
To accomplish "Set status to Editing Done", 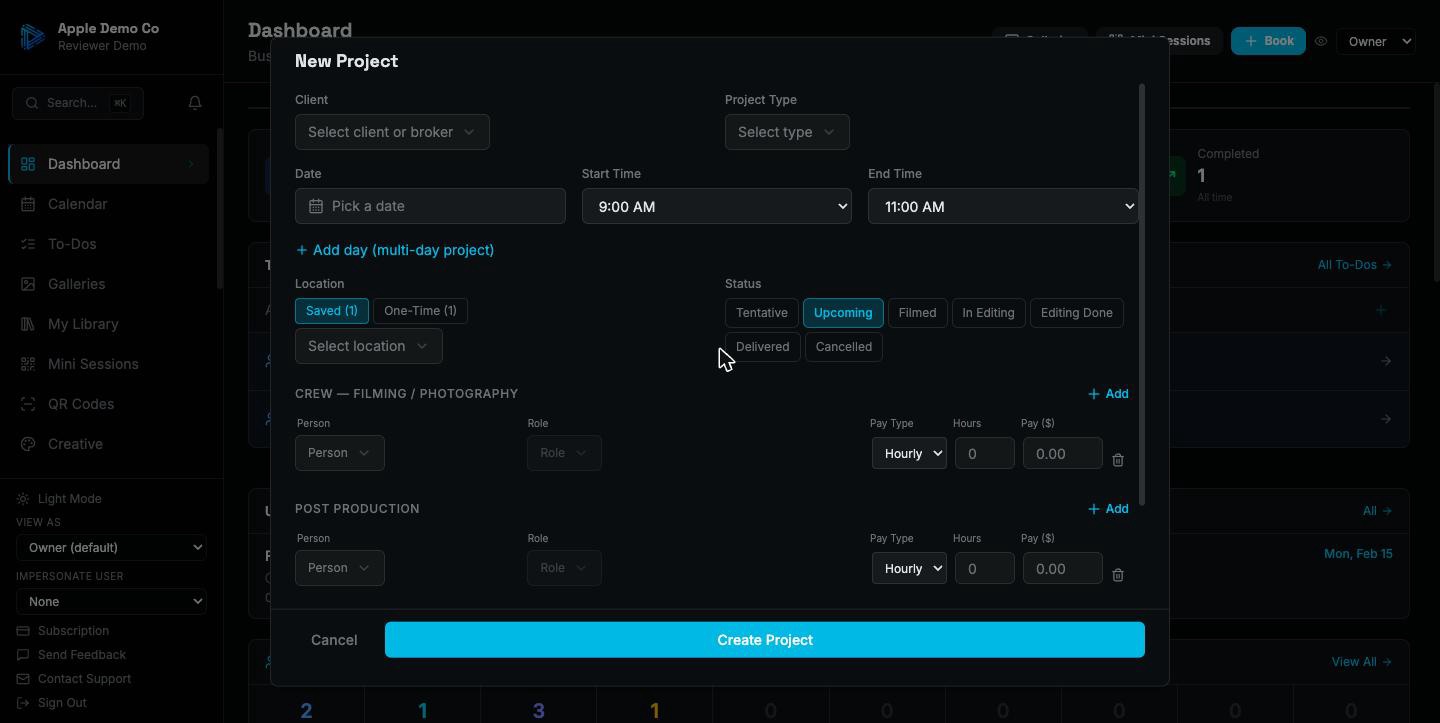I will tap(1076, 313).
